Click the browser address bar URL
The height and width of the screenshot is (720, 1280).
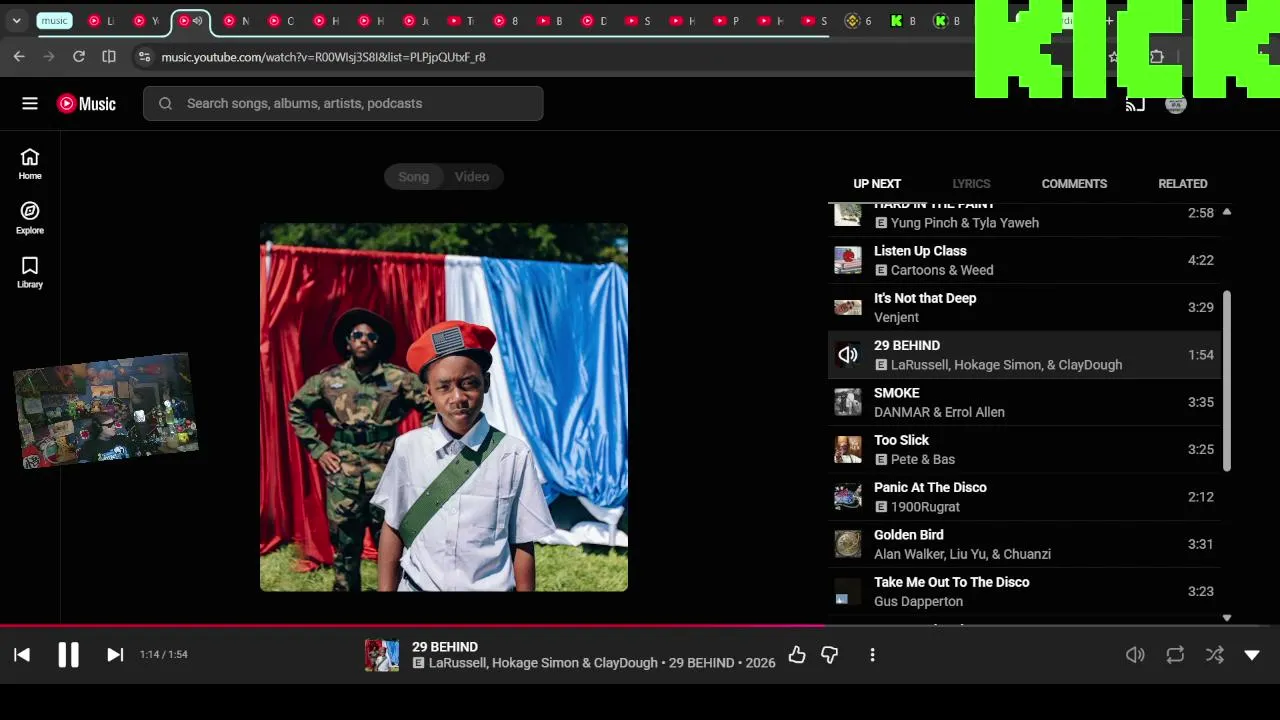323,57
